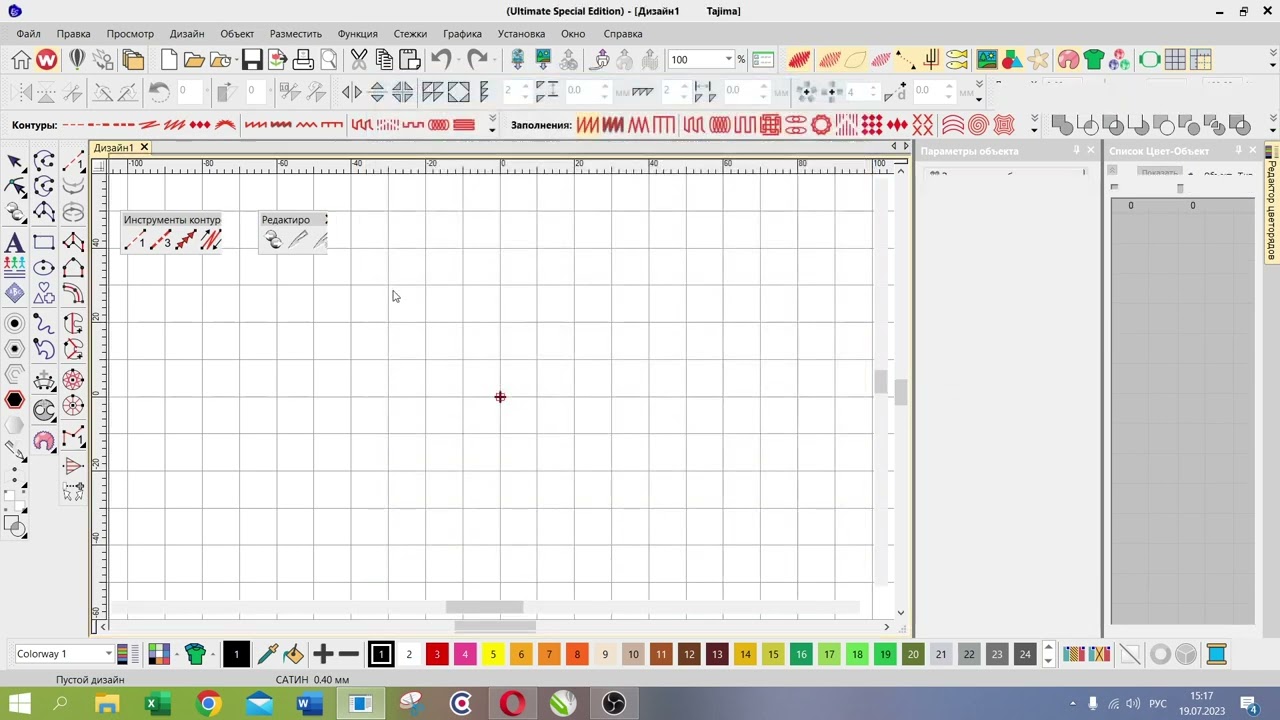Viewport: 1280px width, 720px height.
Task: Select red color swatch 3
Action: click(x=437, y=654)
